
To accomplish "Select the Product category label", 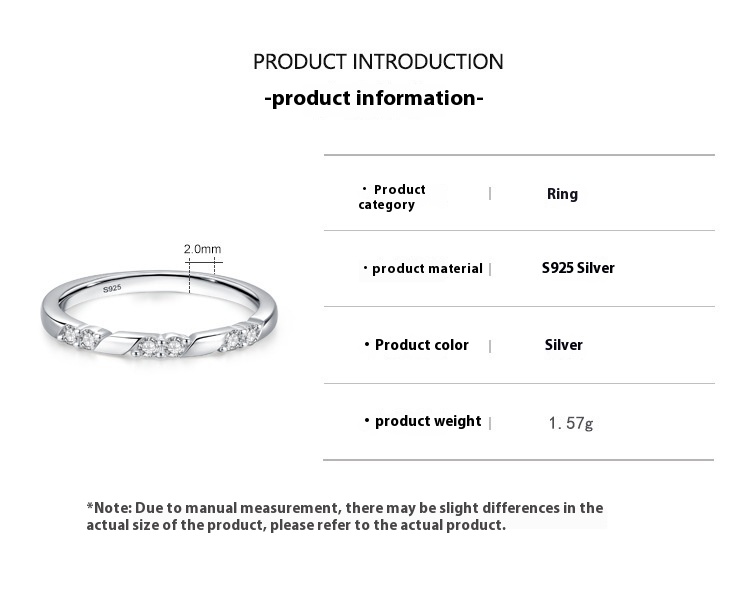I will [393, 197].
